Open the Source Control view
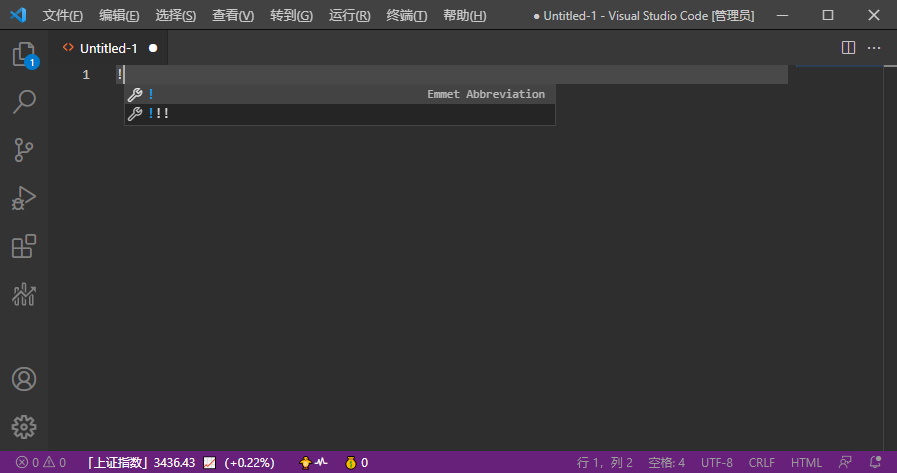897x473 pixels. point(24,150)
